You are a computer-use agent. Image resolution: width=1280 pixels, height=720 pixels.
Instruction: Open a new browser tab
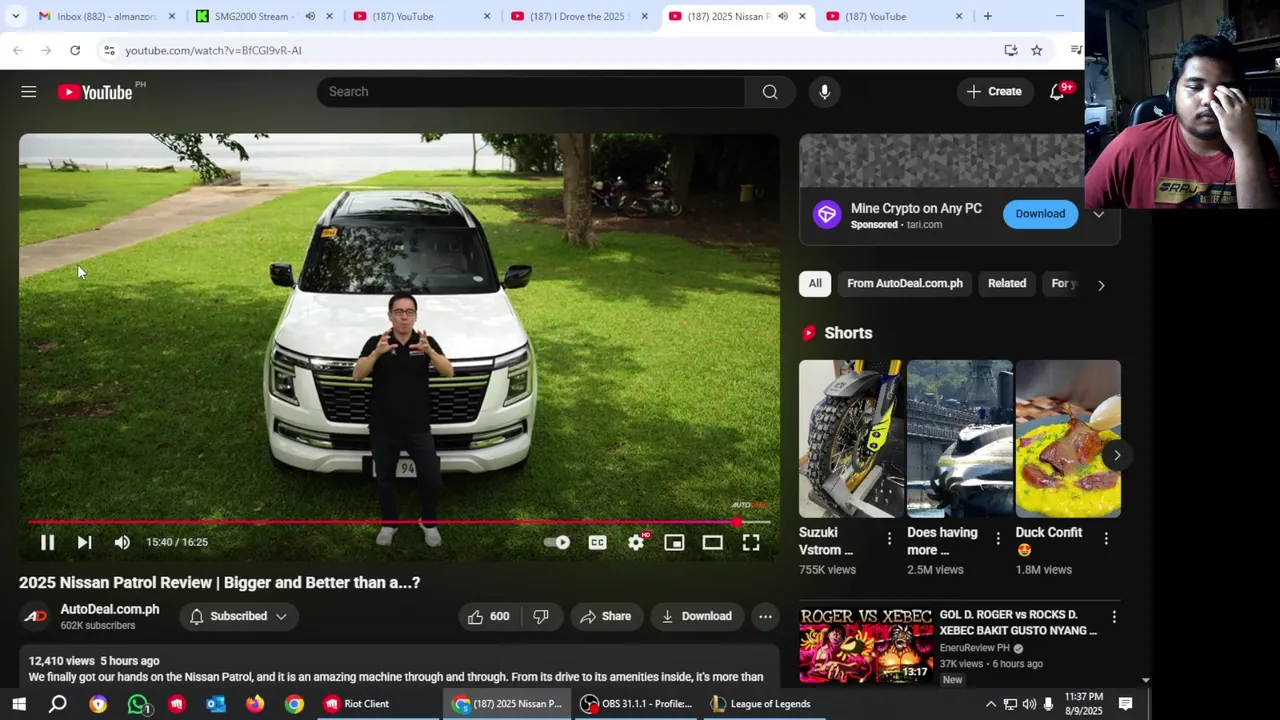coord(988,16)
